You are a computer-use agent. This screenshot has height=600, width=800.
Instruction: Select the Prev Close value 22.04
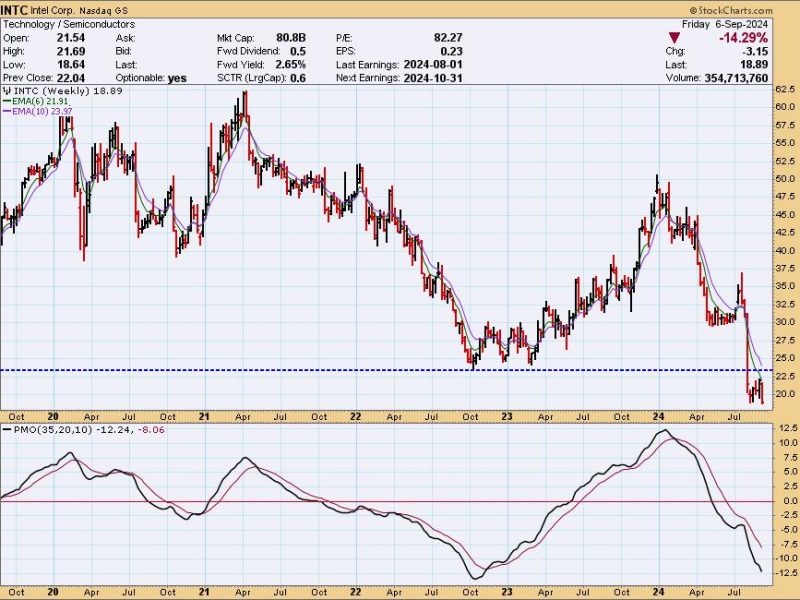pos(71,78)
